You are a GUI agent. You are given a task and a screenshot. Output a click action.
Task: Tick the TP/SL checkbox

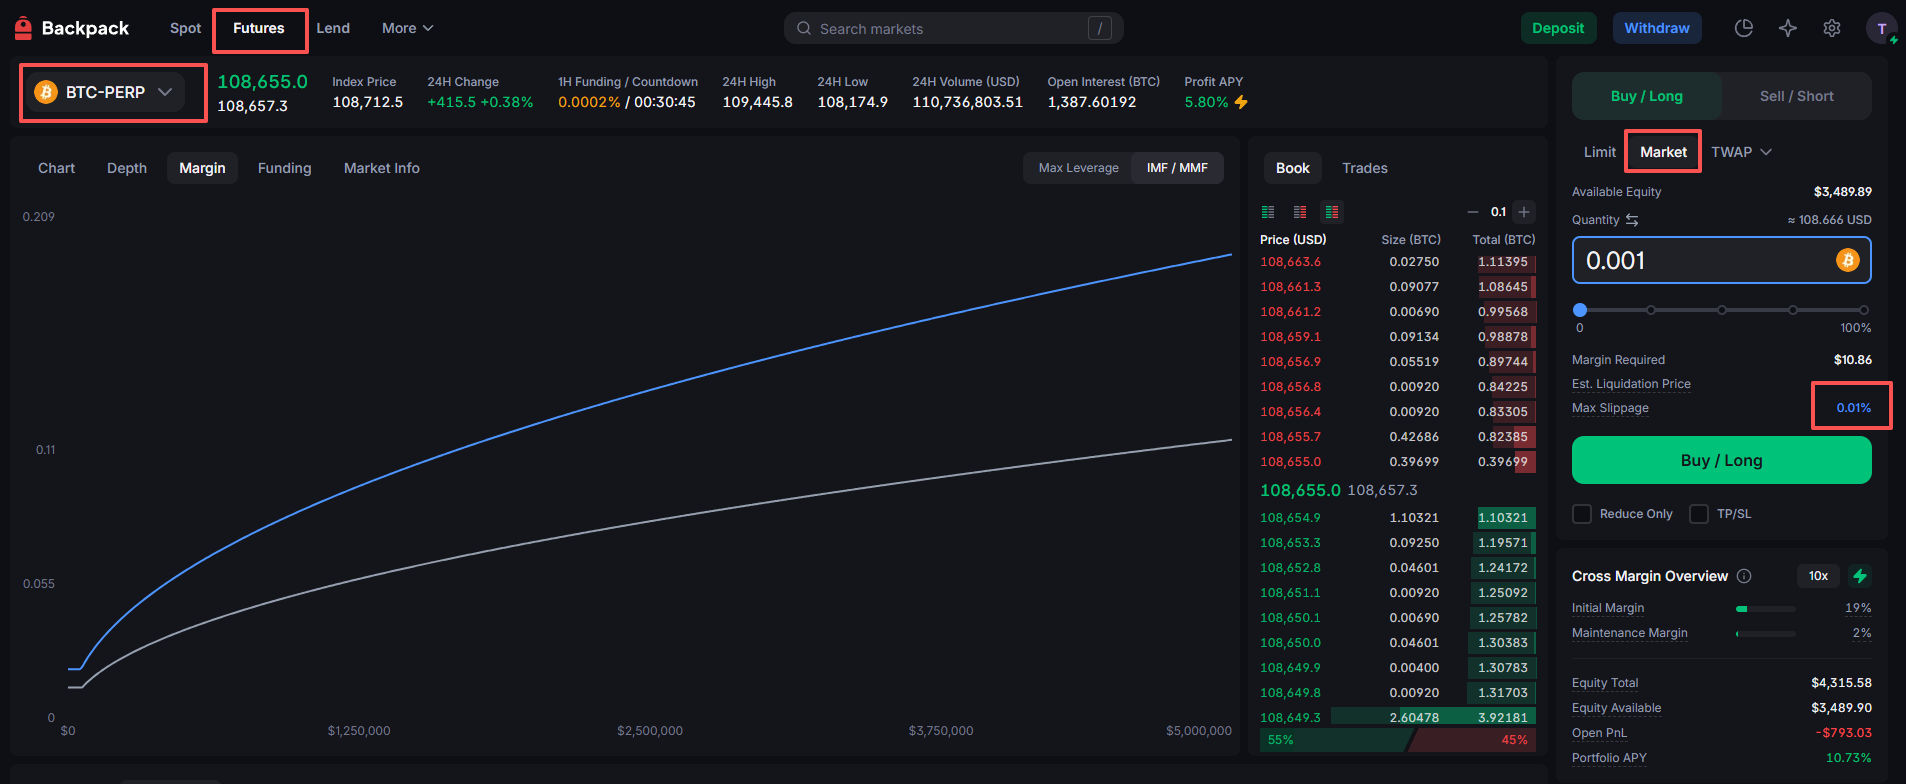[1699, 514]
